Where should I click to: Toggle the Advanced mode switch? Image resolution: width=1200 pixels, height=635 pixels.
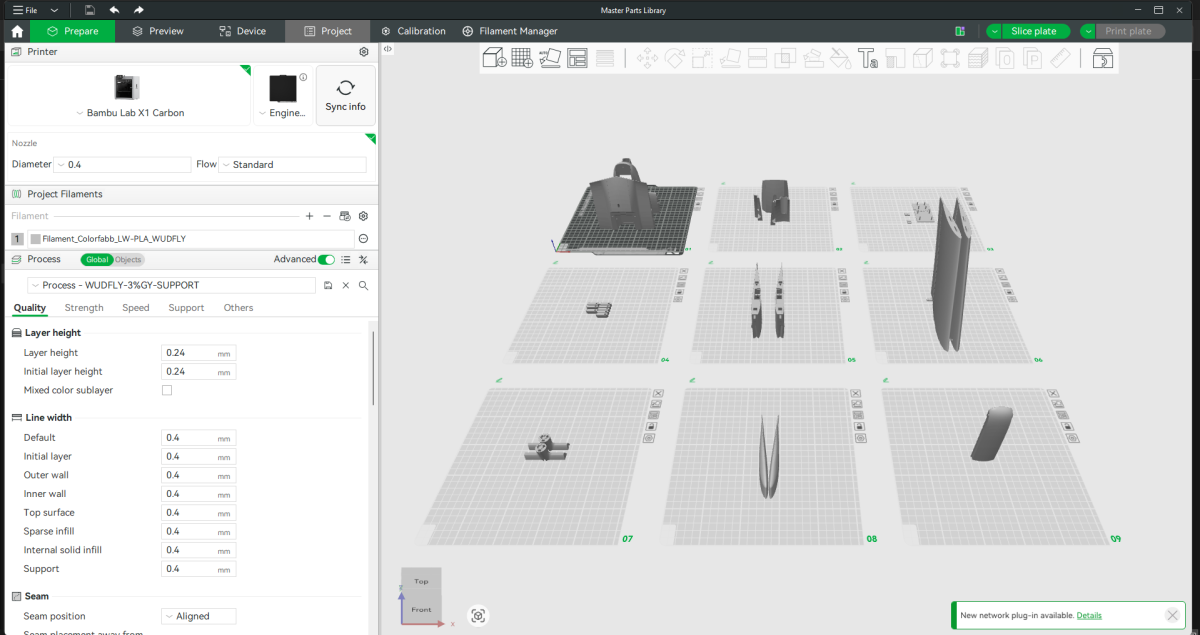pyautogui.click(x=326, y=259)
